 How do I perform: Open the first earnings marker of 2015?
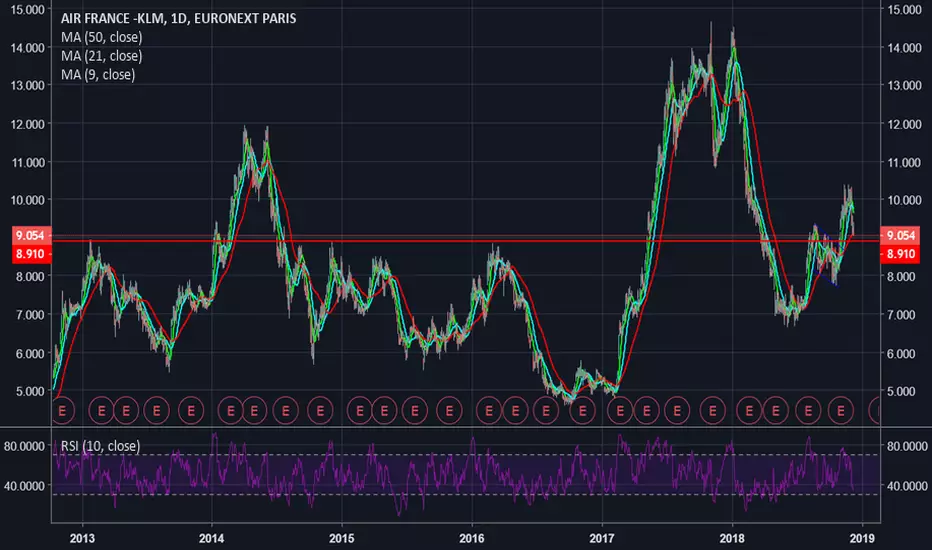click(360, 410)
